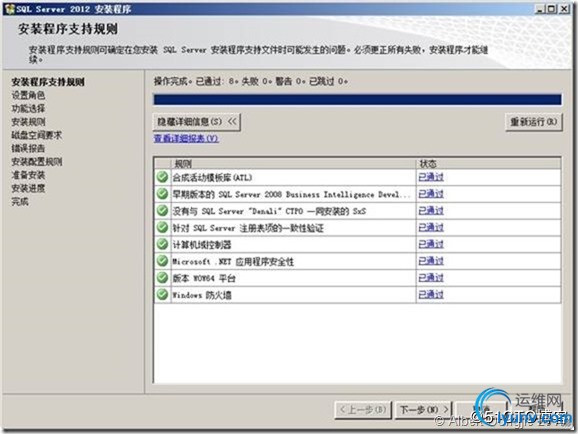Image resolution: width=578 pixels, height=434 pixels.
Task: Click green check icon for 计算机域控制器 row
Action: coord(162,244)
